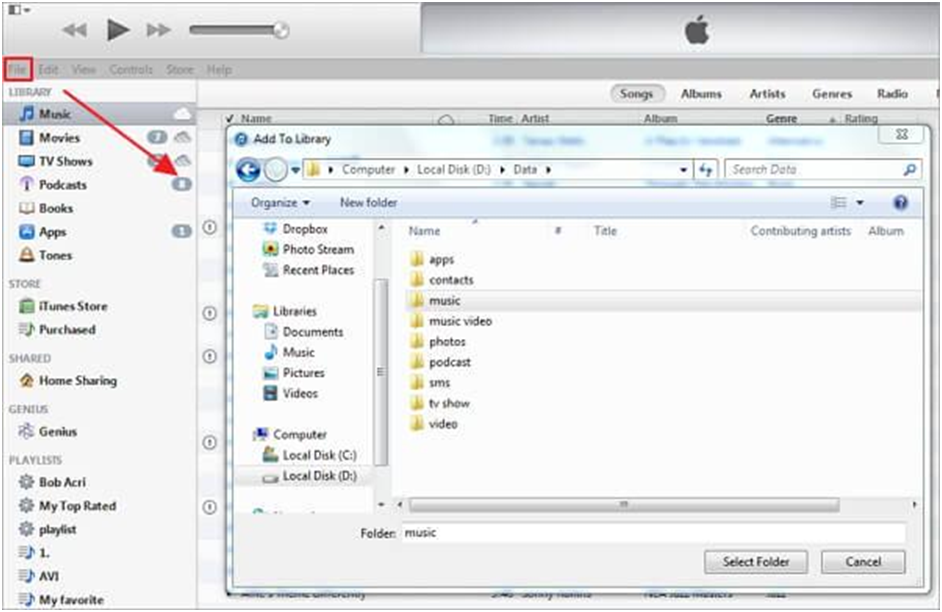Open the view options dropdown arrow

(x=860, y=202)
